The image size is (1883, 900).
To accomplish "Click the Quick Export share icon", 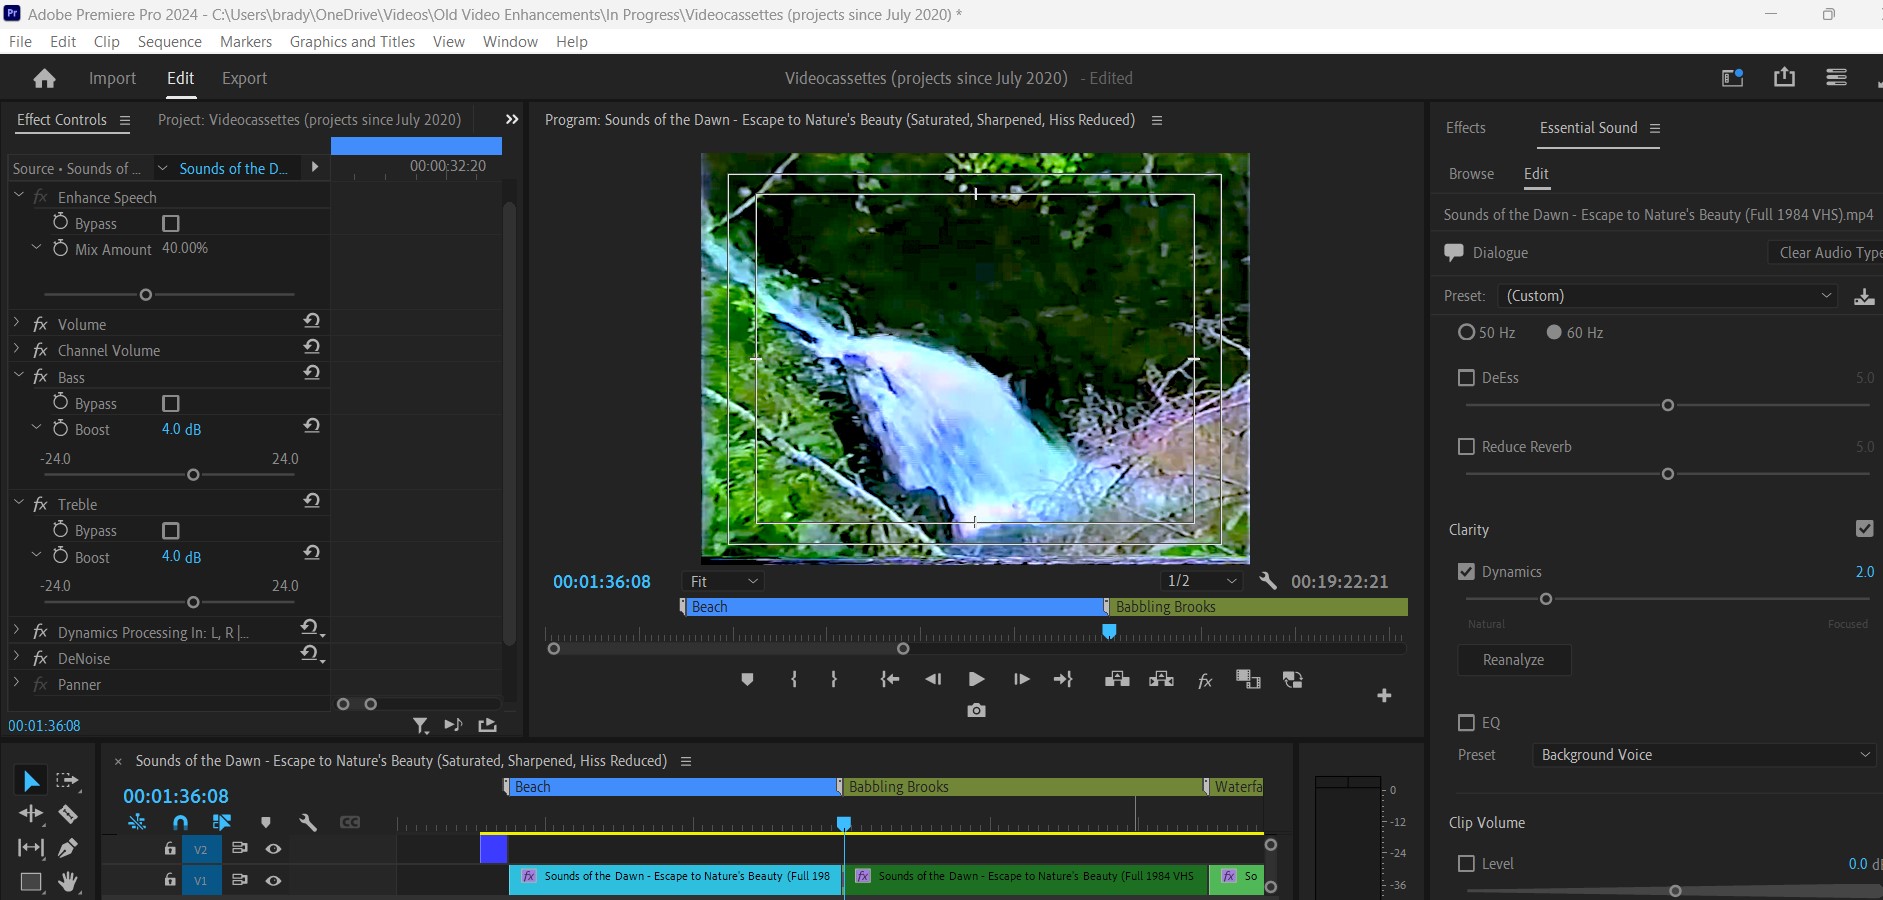I will pyautogui.click(x=1784, y=77).
